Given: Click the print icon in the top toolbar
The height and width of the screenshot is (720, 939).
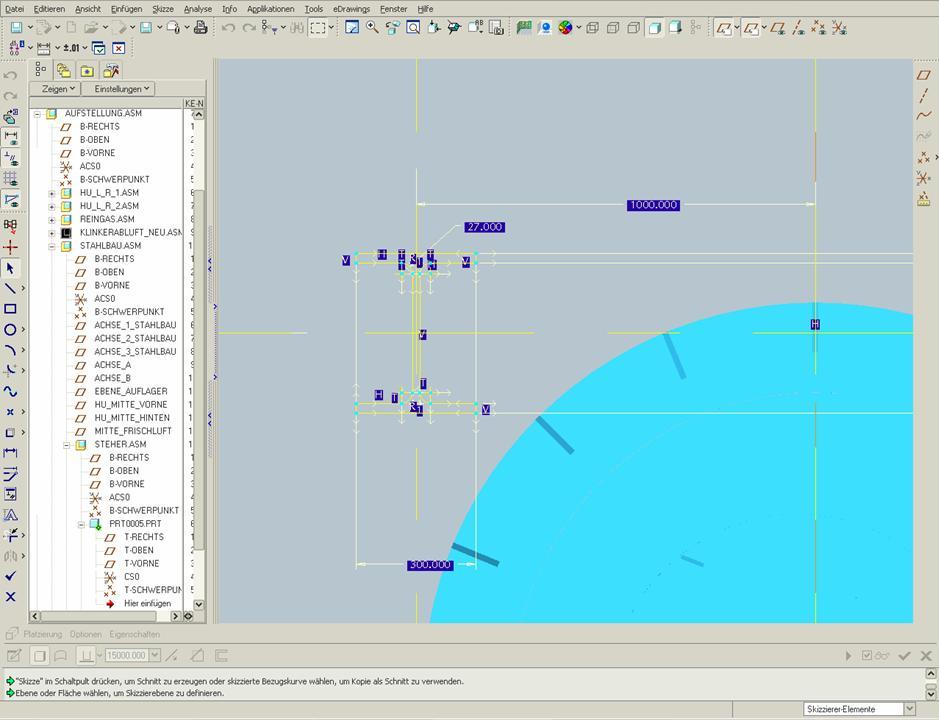Looking at the screenshot, I should pos(201,28).
